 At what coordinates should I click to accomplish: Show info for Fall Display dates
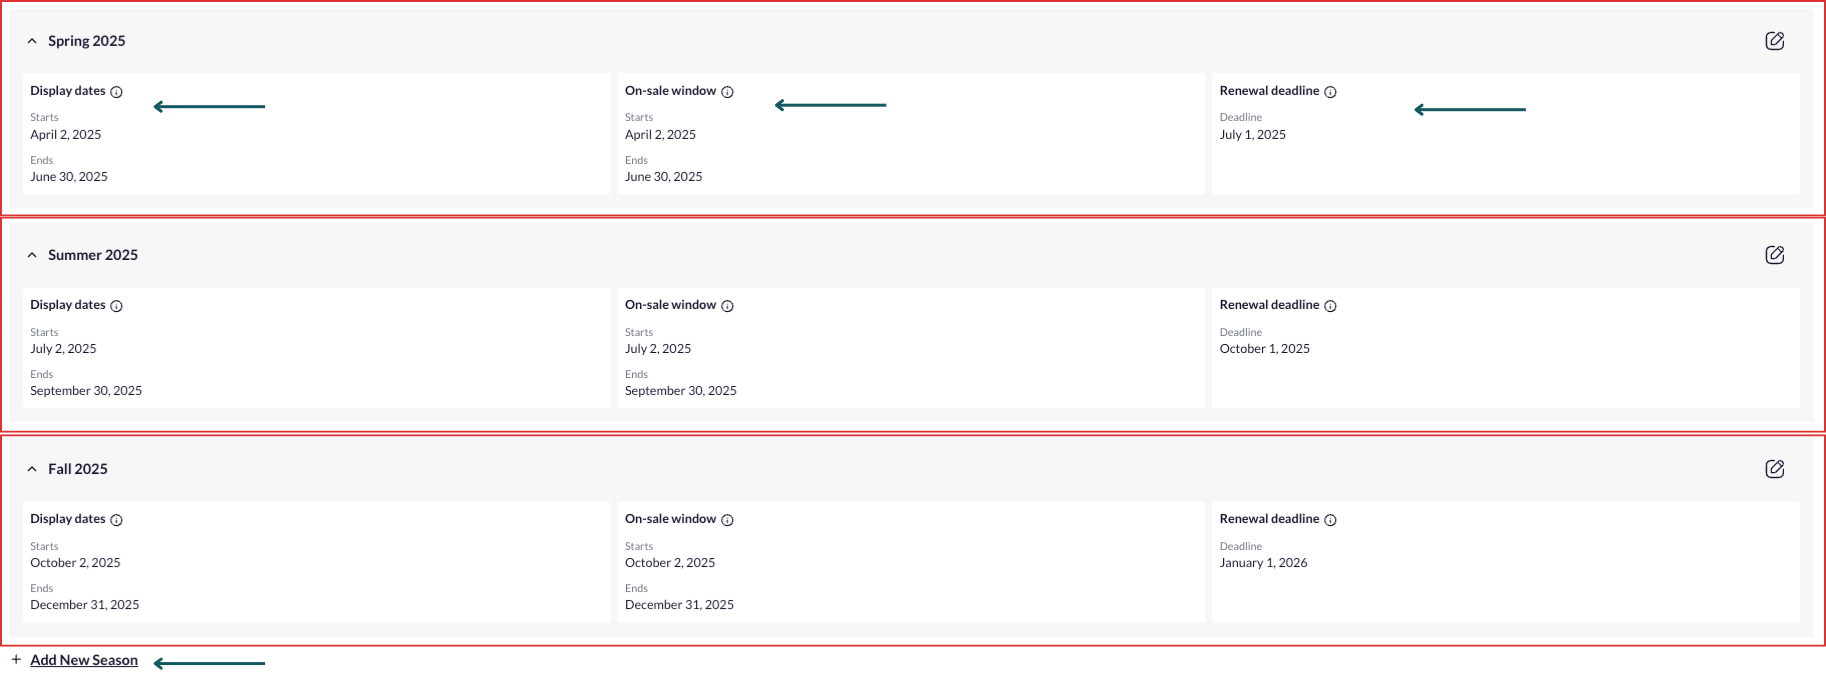tap(117, 520)
